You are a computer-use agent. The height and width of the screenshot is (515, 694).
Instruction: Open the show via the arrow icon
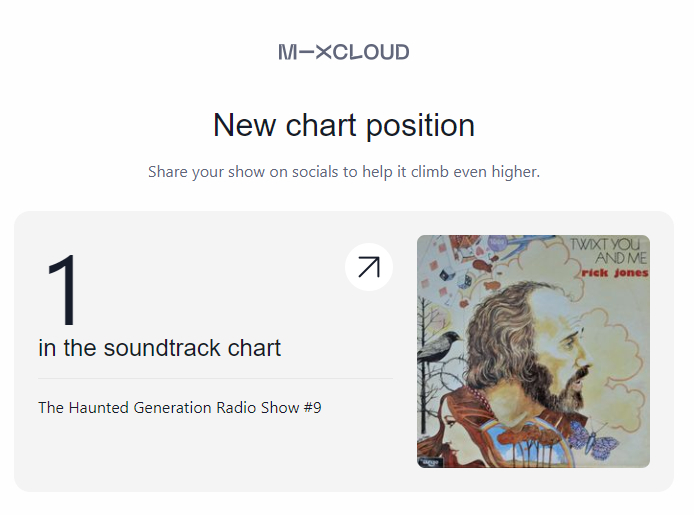[369, 267]
